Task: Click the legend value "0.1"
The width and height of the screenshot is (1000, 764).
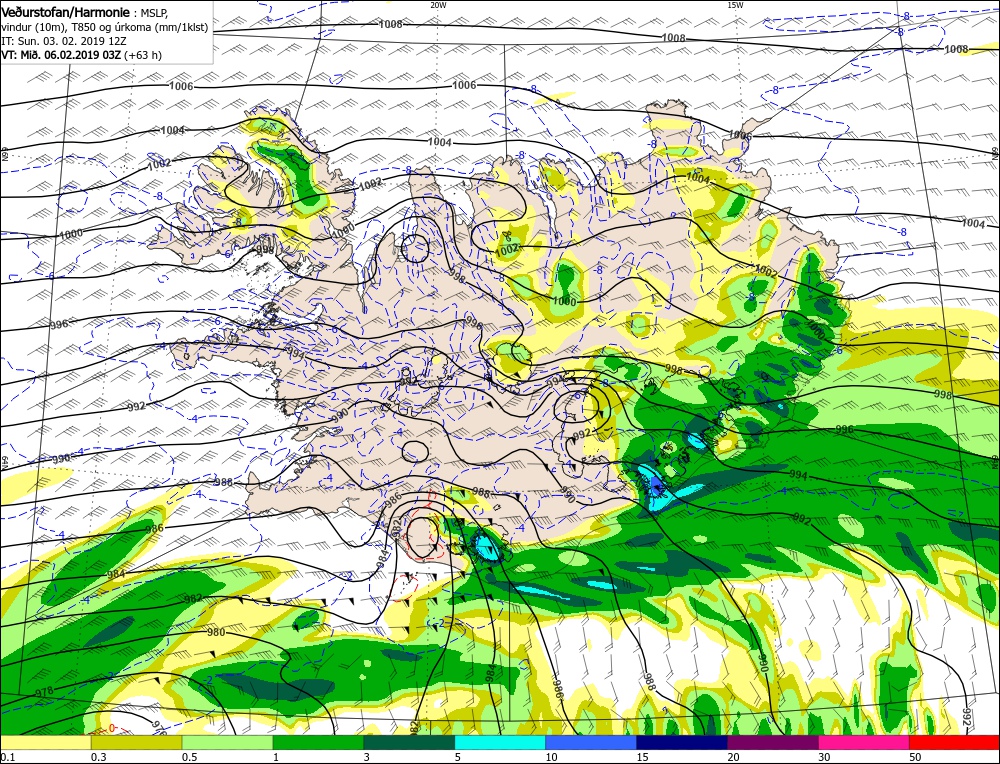Action: pyautogui.click(x=8, y=757)
